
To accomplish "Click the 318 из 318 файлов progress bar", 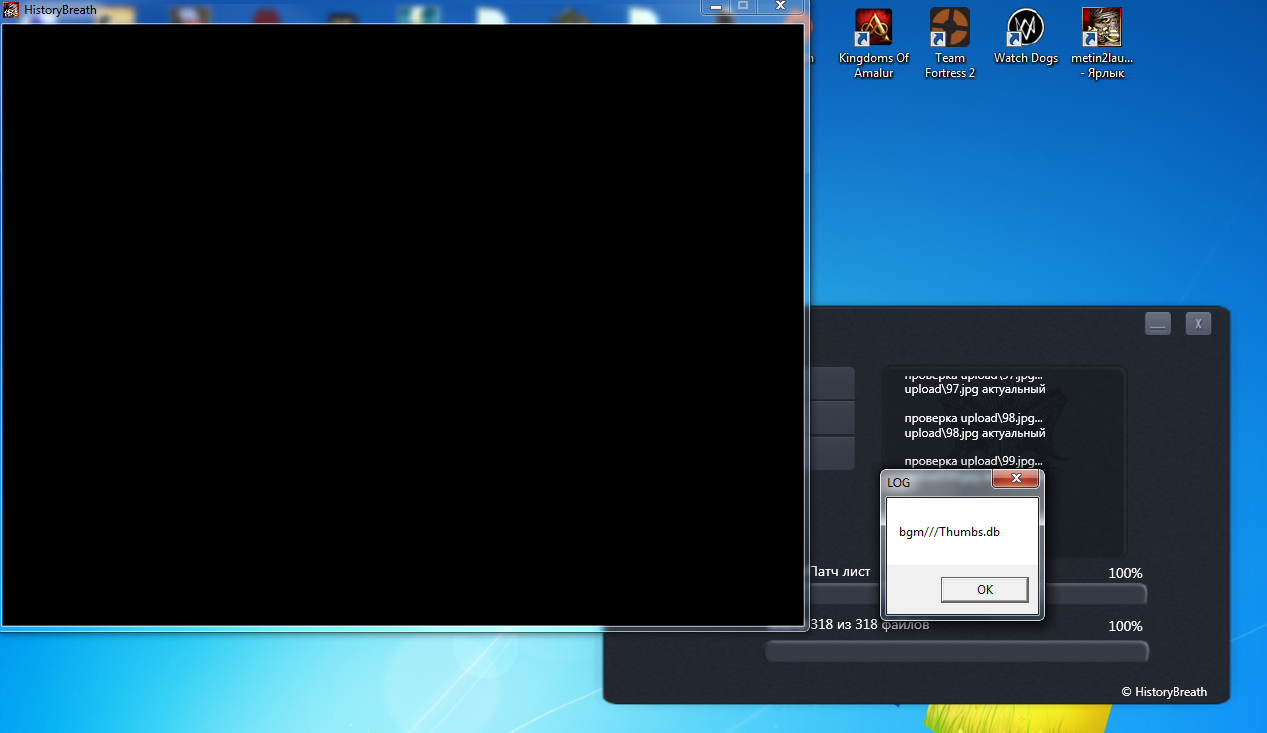I will click(957, 652).
